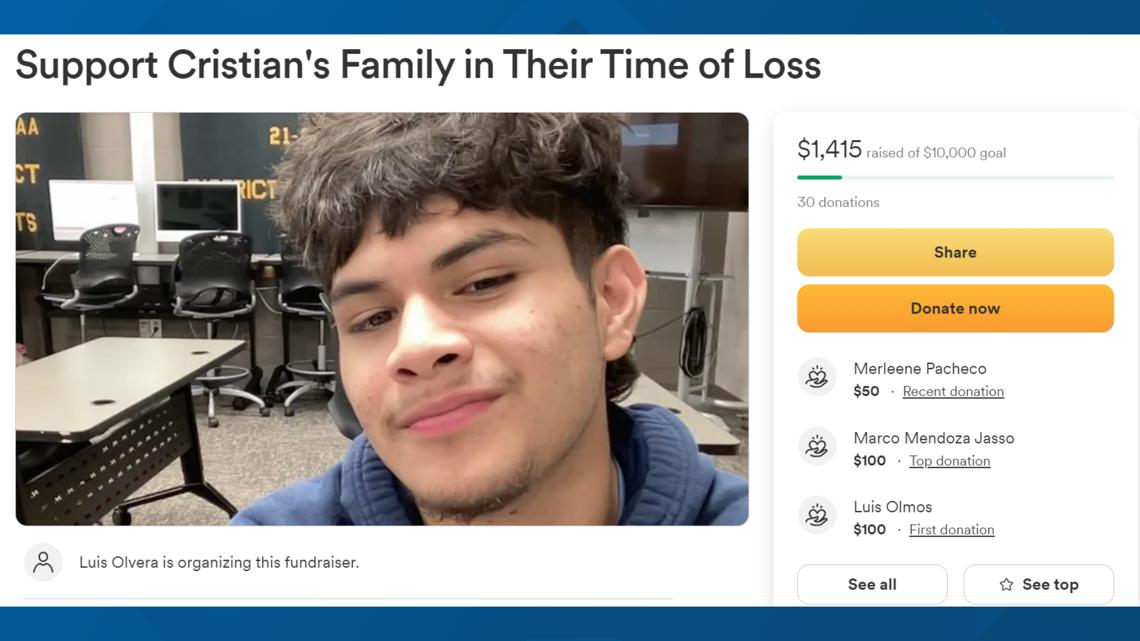Click the fundraiser title heading

pos(418,66)
